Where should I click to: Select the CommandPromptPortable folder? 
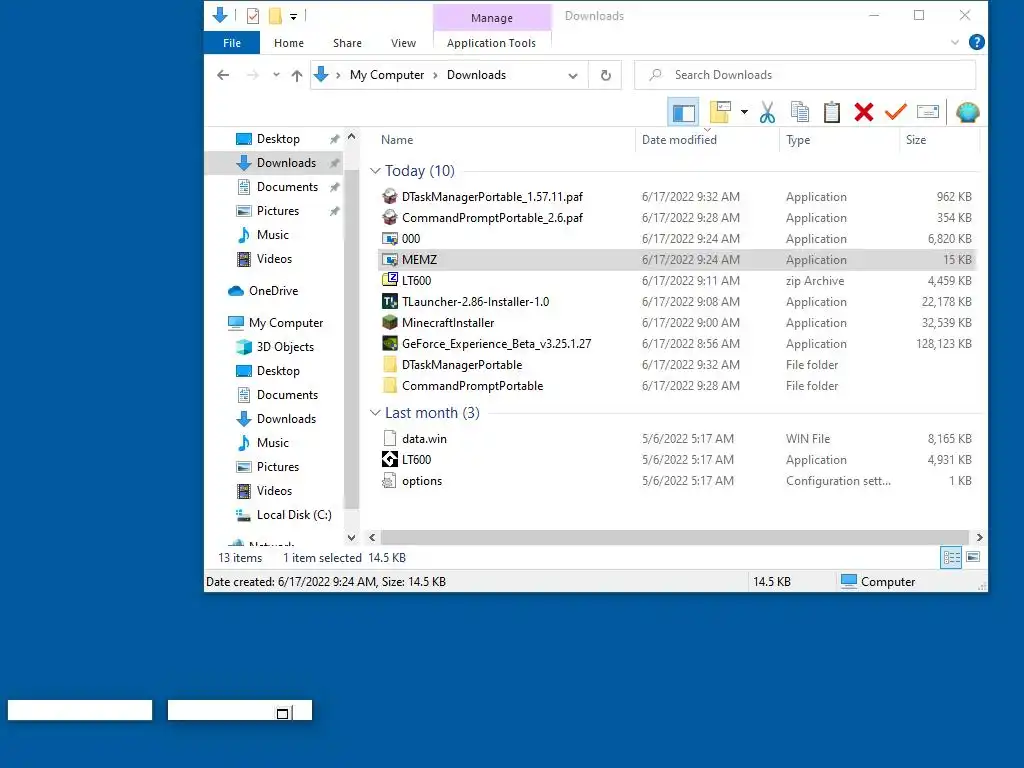click(x=677, y=385)
